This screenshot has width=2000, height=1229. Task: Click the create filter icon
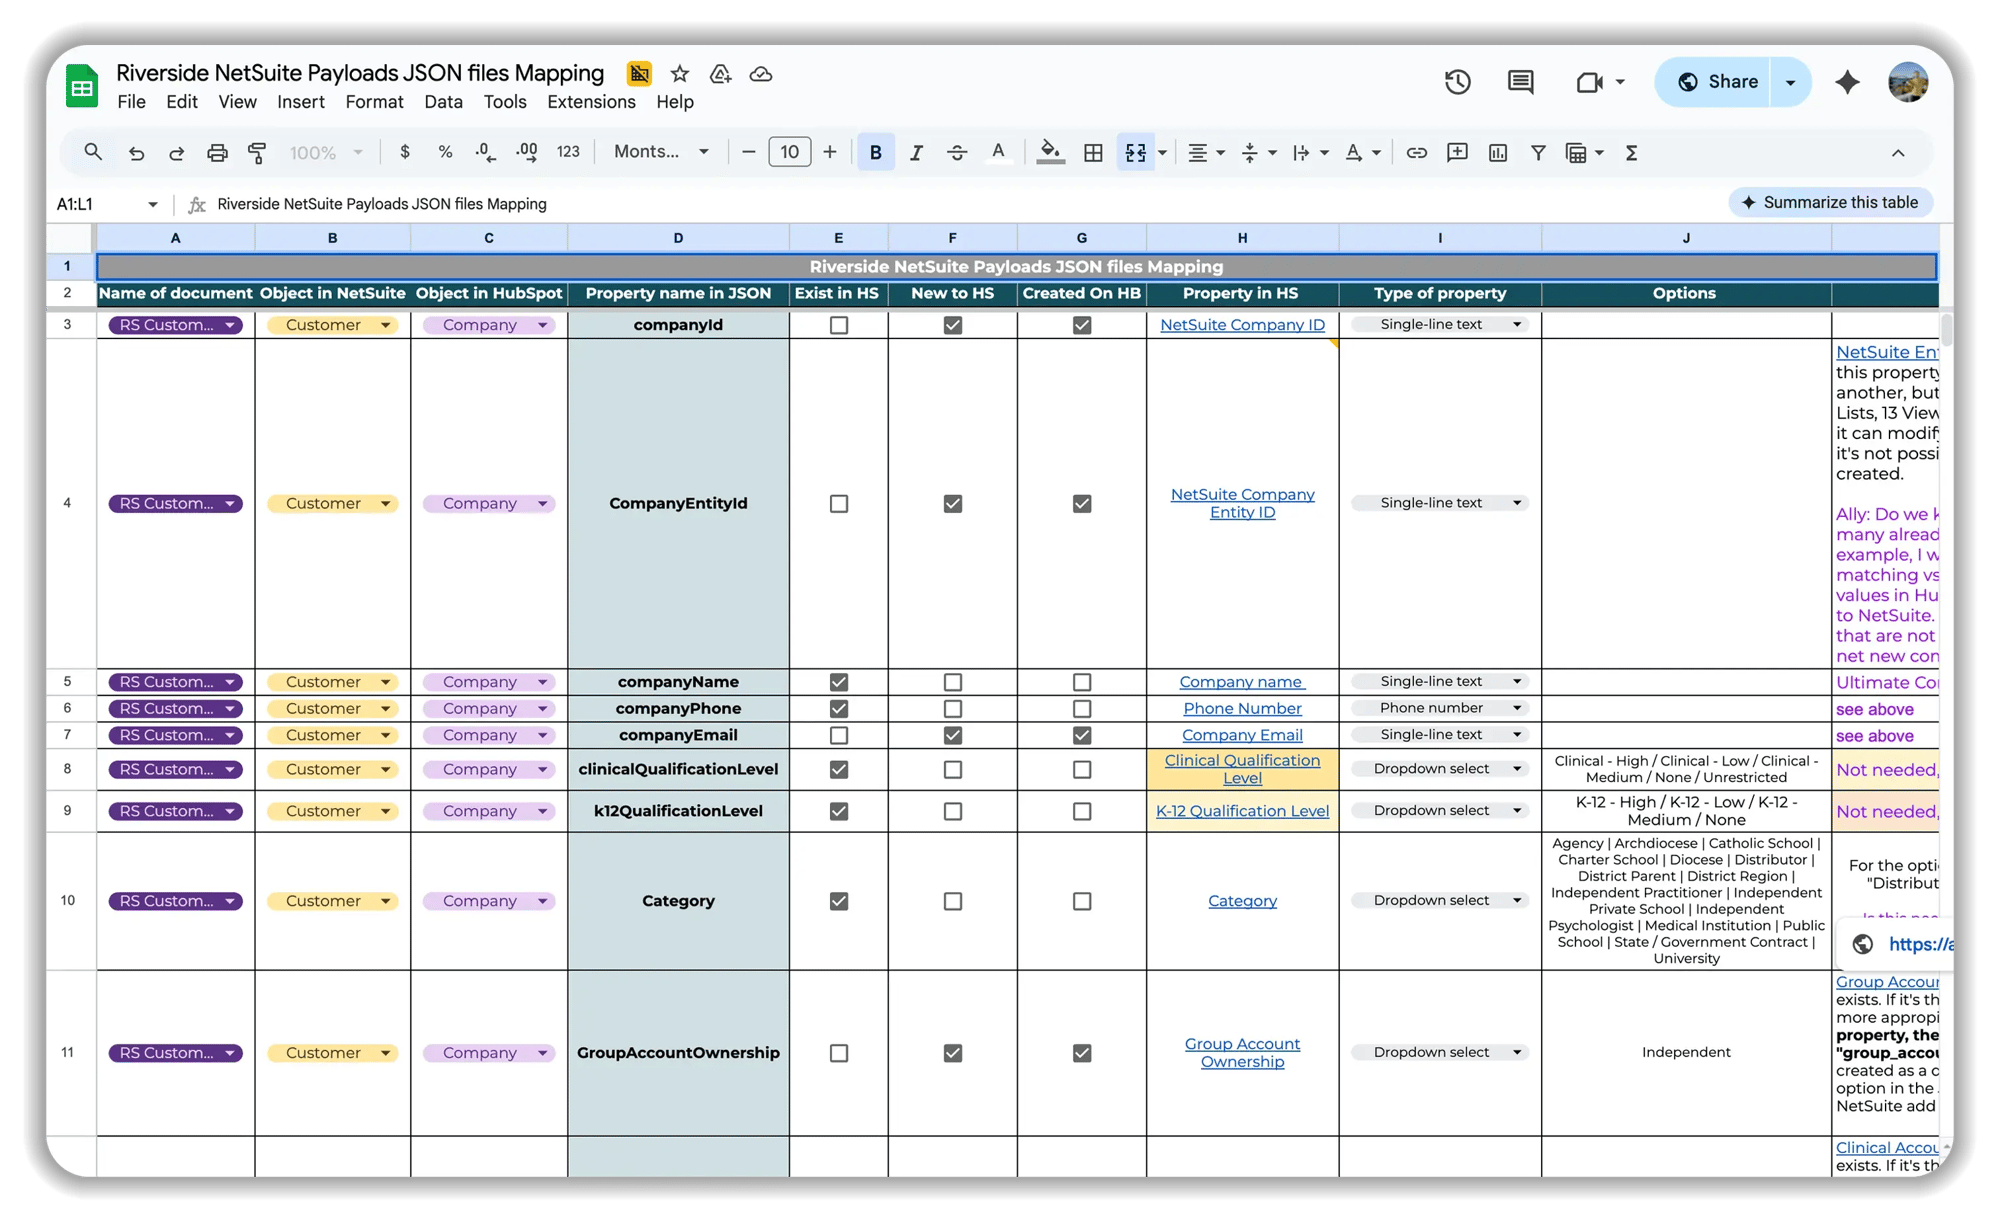pos(1538,153)
